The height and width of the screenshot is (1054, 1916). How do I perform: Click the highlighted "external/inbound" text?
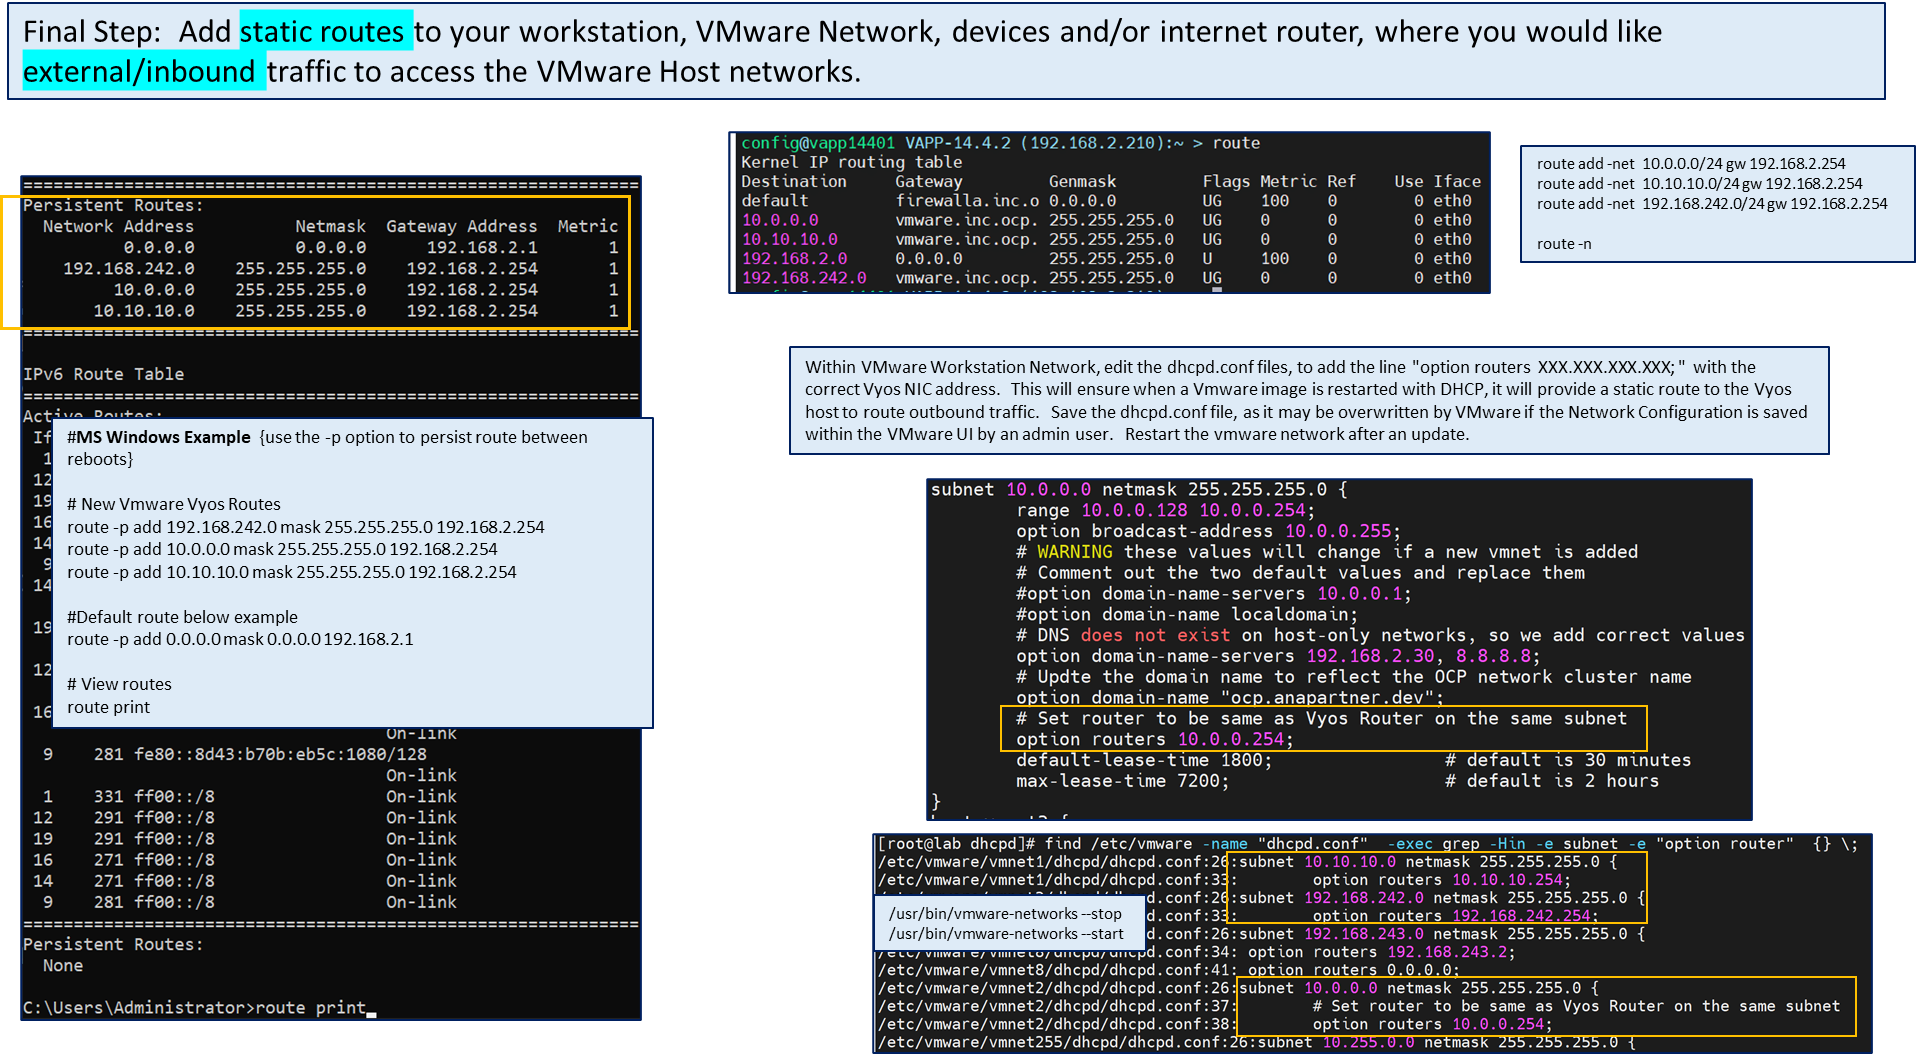(x=139, y=72)
